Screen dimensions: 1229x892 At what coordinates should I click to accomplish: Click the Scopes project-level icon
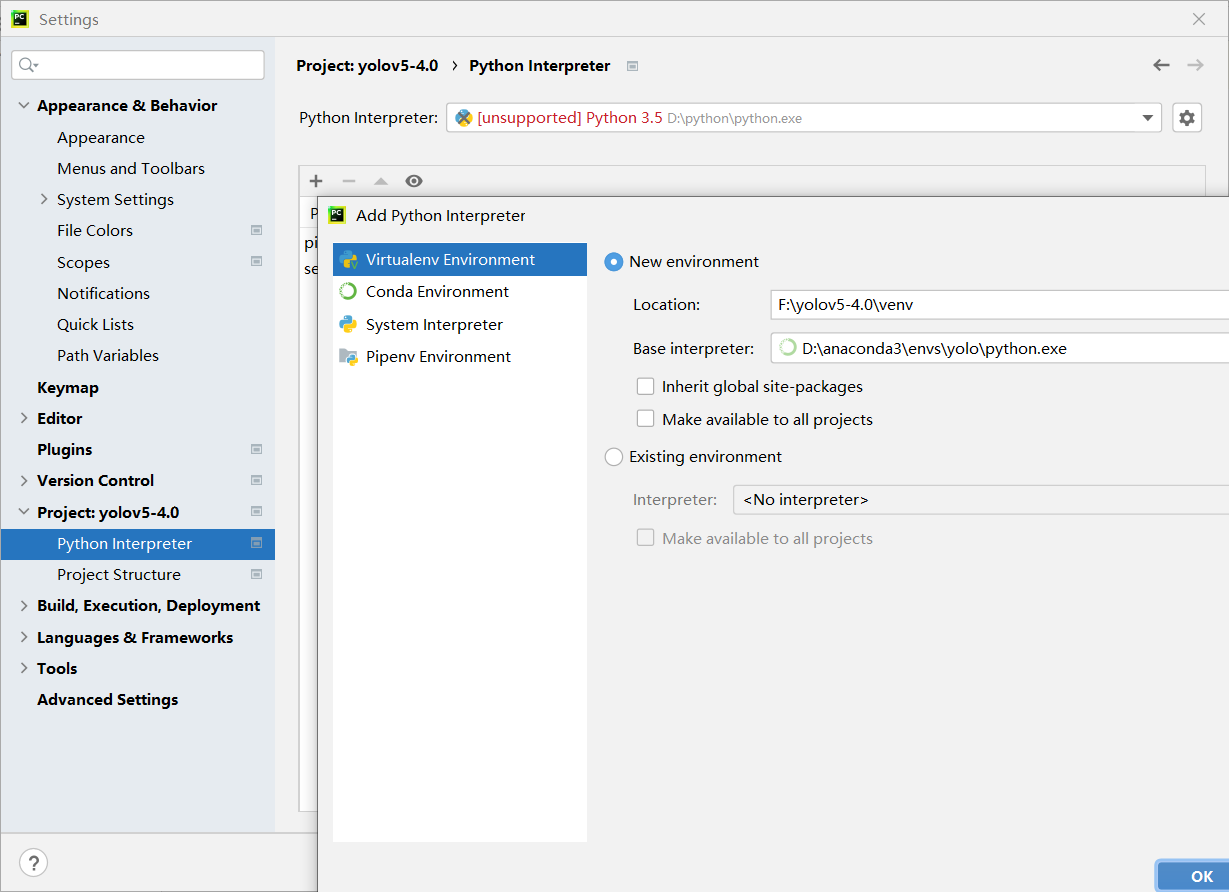[x=257, y=262]
